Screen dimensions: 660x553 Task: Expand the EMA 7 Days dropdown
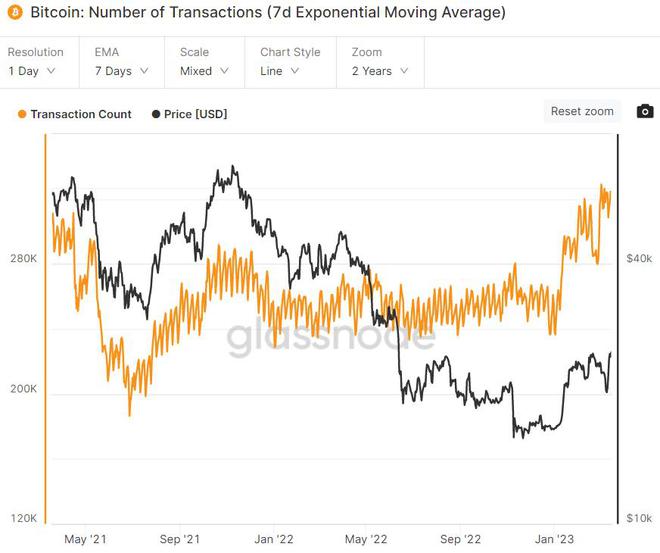click(x=119, y=71)
